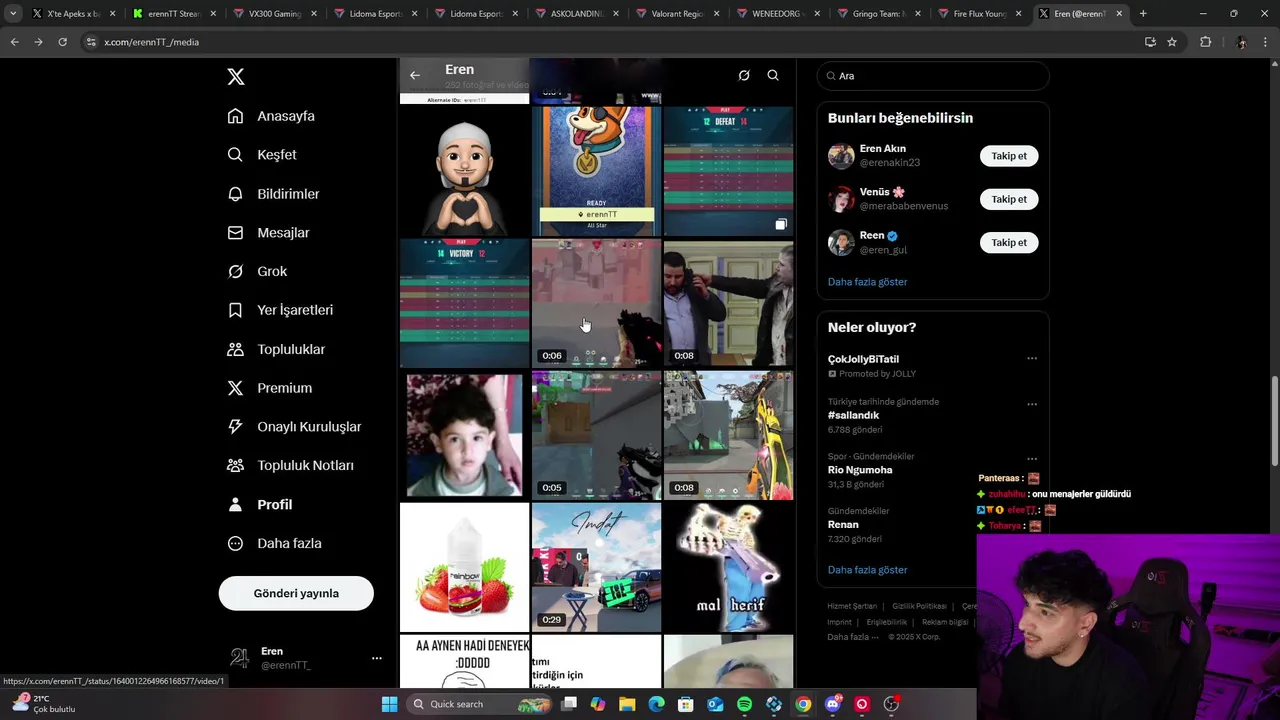Click Erişilebilirlik footer link
The image size is (1280, 720).
(887, 622)
